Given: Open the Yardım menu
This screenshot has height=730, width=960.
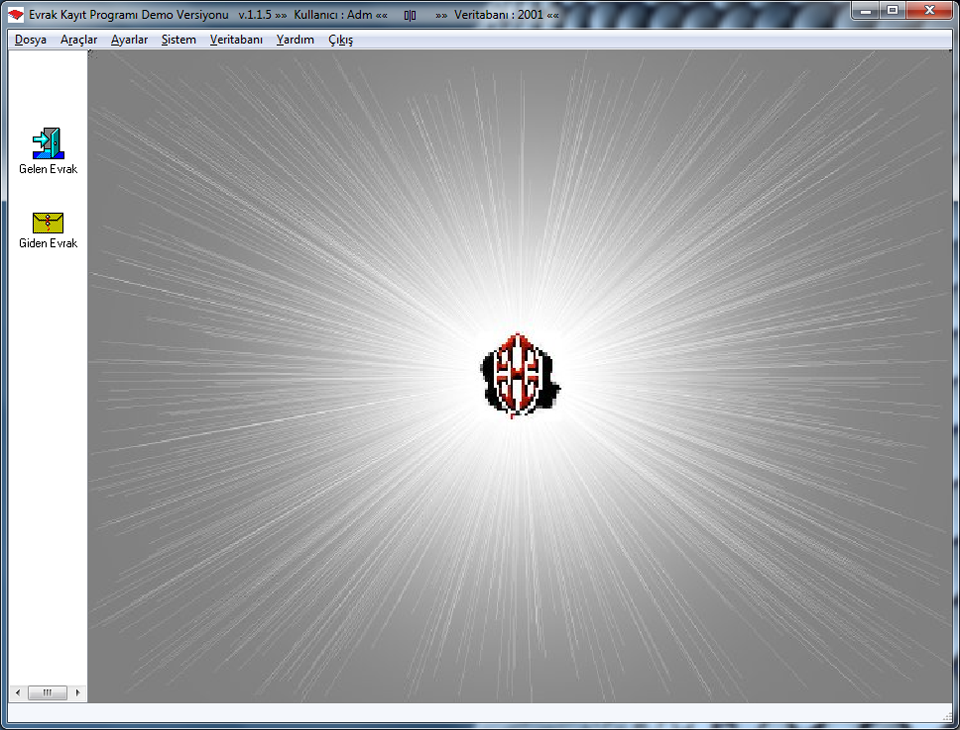Looking at the screenshot, I should [295, 40].
